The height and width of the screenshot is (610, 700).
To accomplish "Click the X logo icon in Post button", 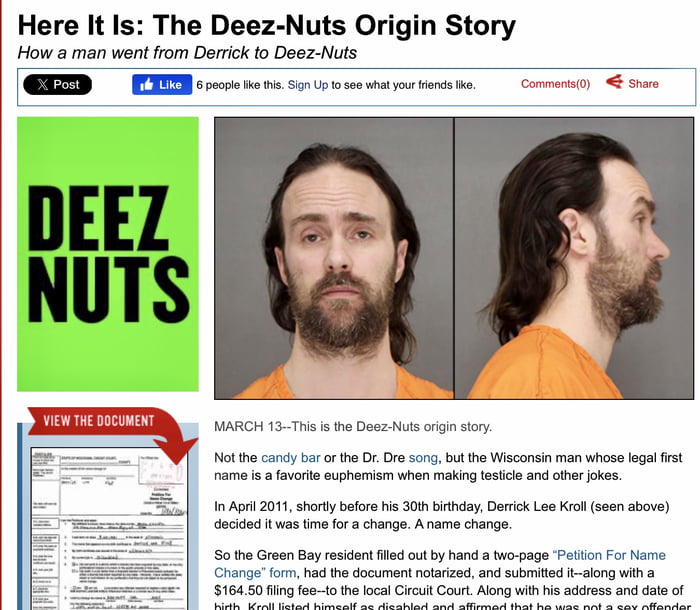I will pyautogui.click(x=42, y=84).
